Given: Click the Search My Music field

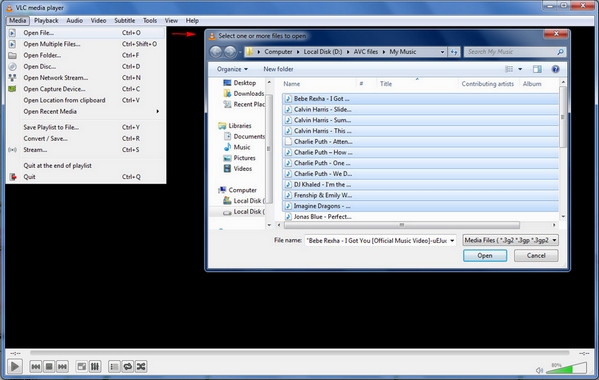Looking at the screenshot, I should (515, 52).
